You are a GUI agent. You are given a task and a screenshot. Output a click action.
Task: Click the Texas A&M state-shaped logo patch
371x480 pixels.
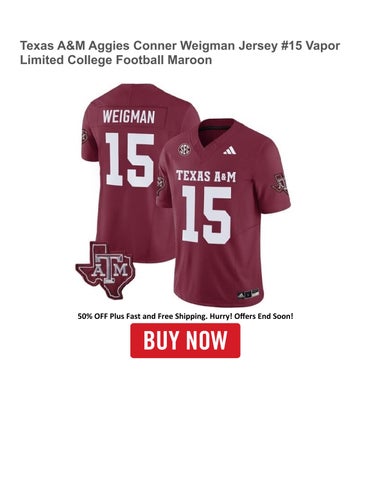click(x=105, y=270)
